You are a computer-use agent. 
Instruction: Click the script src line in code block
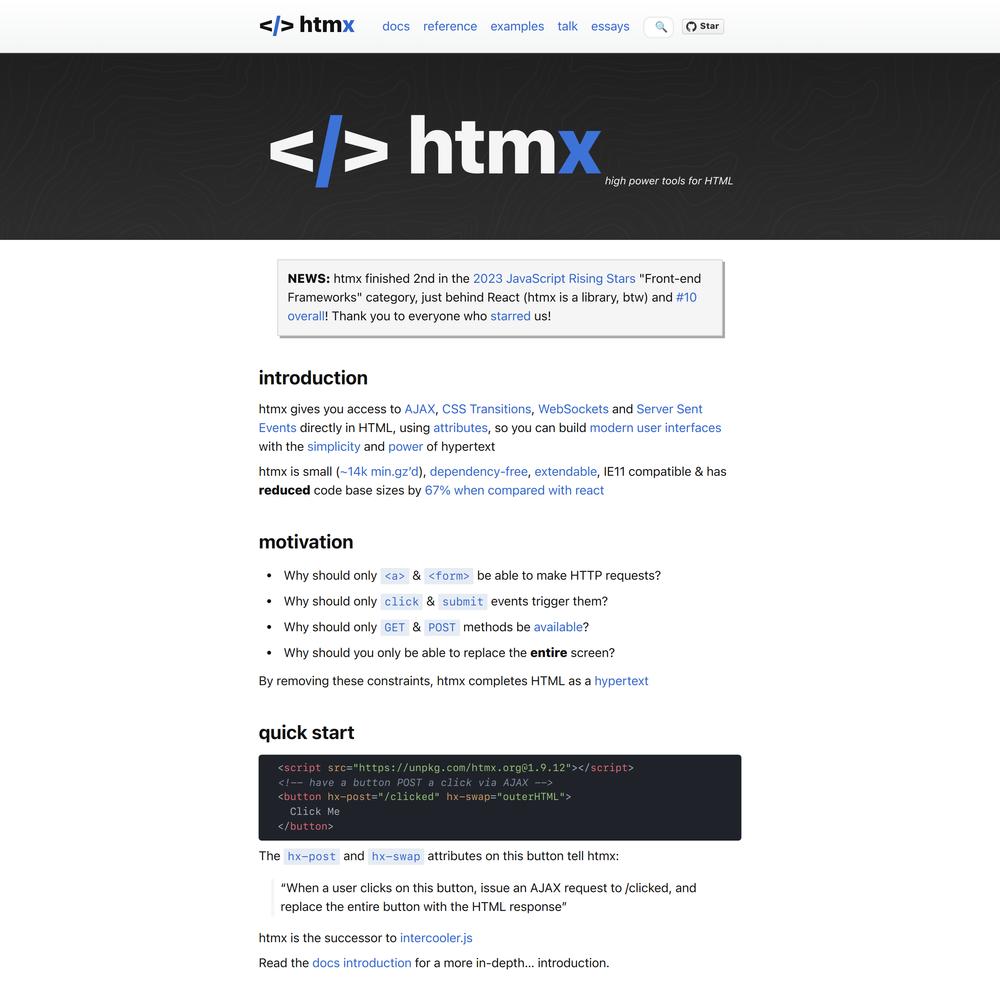[456, 768]
